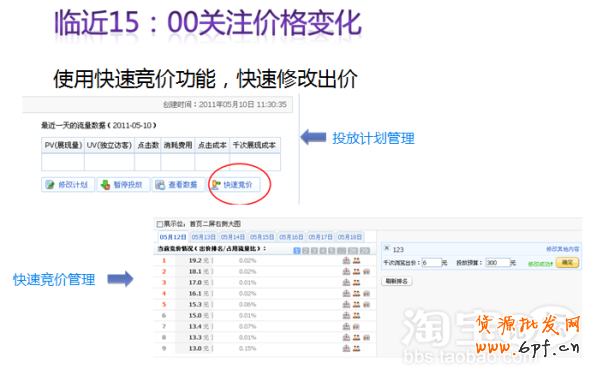Viewport: 590px width, 369px height.
Task: Open the 05月18日 date tab
Action: (x=350, y=237)
